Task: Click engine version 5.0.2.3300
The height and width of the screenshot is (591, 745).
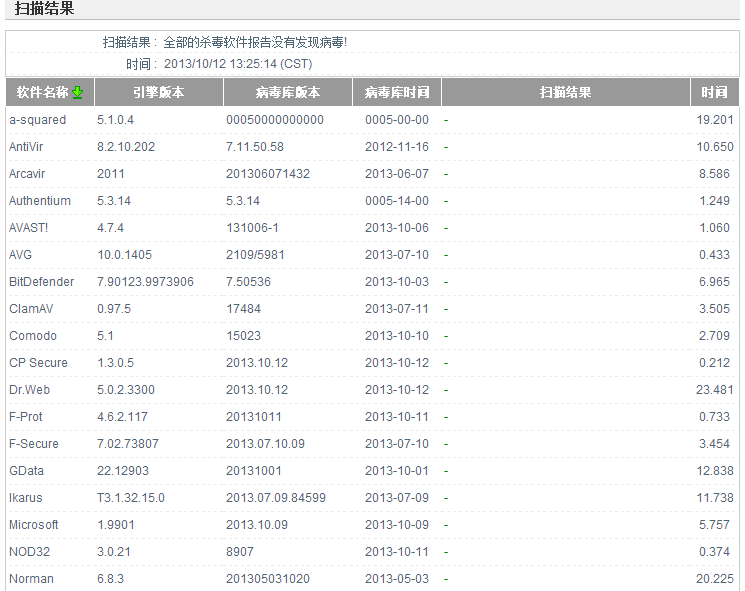Action: click(x=126, y=390)
